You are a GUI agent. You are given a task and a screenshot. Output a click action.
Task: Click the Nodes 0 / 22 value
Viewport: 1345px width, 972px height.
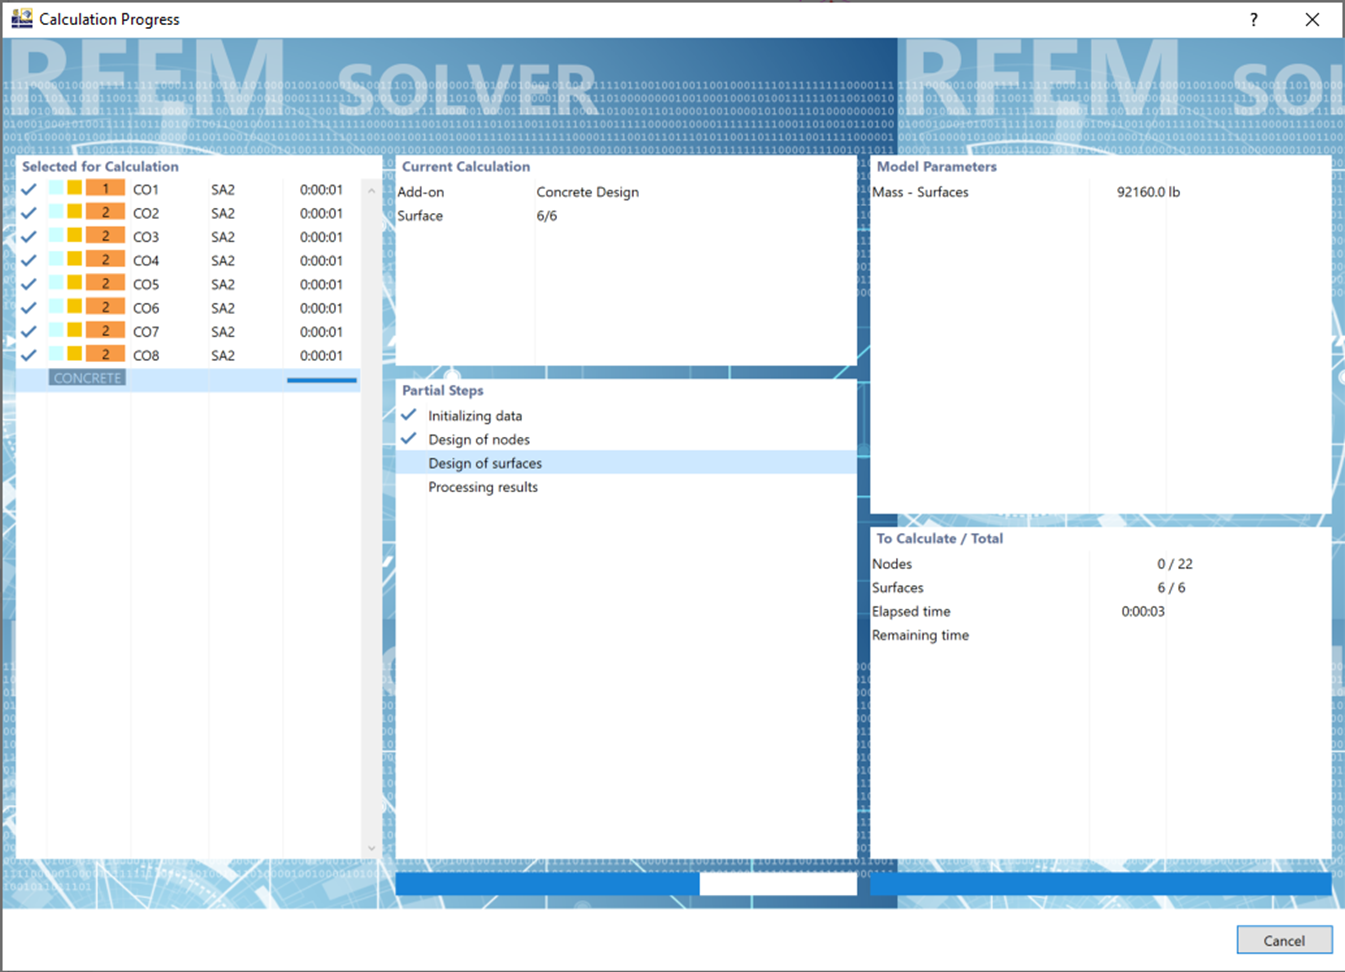[x=1175, y=564]
